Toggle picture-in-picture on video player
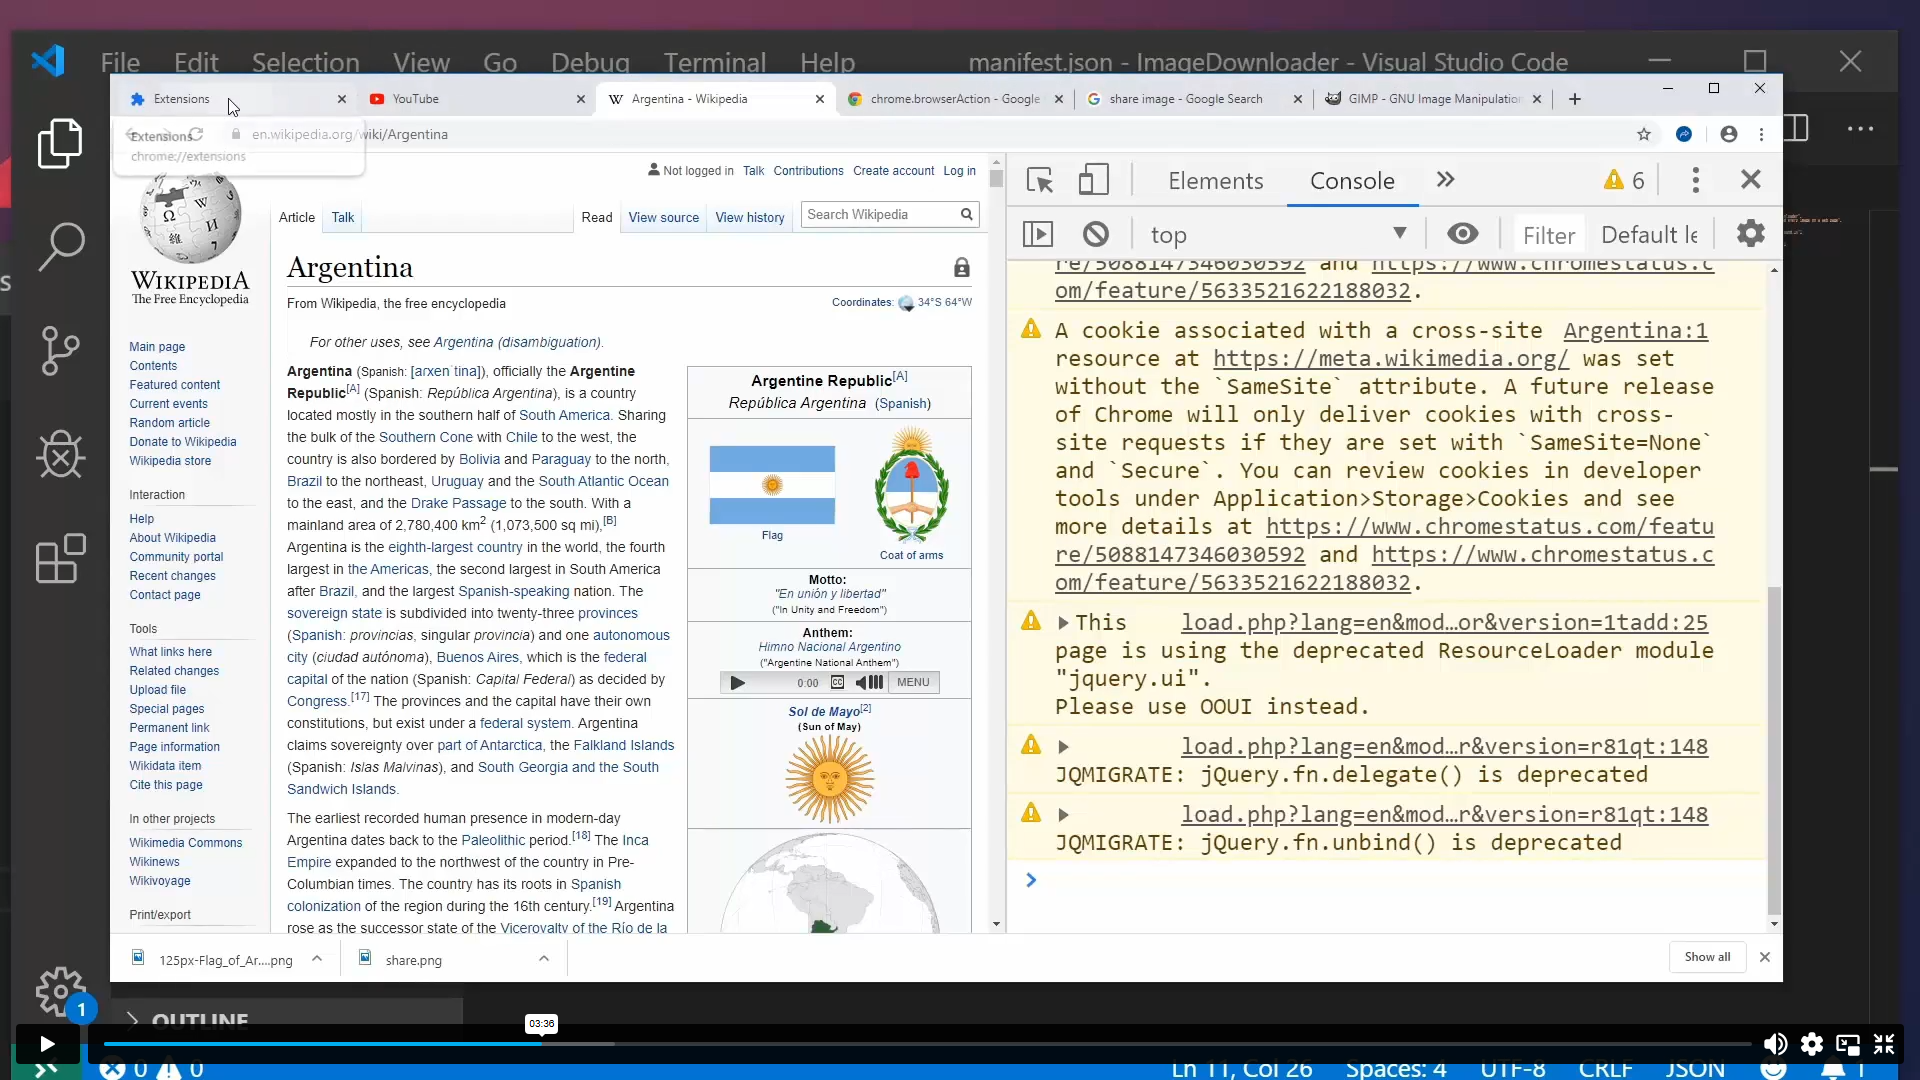Image resolution: width=1920 pixels, height=1080 pixels. coord(1848,1044)
